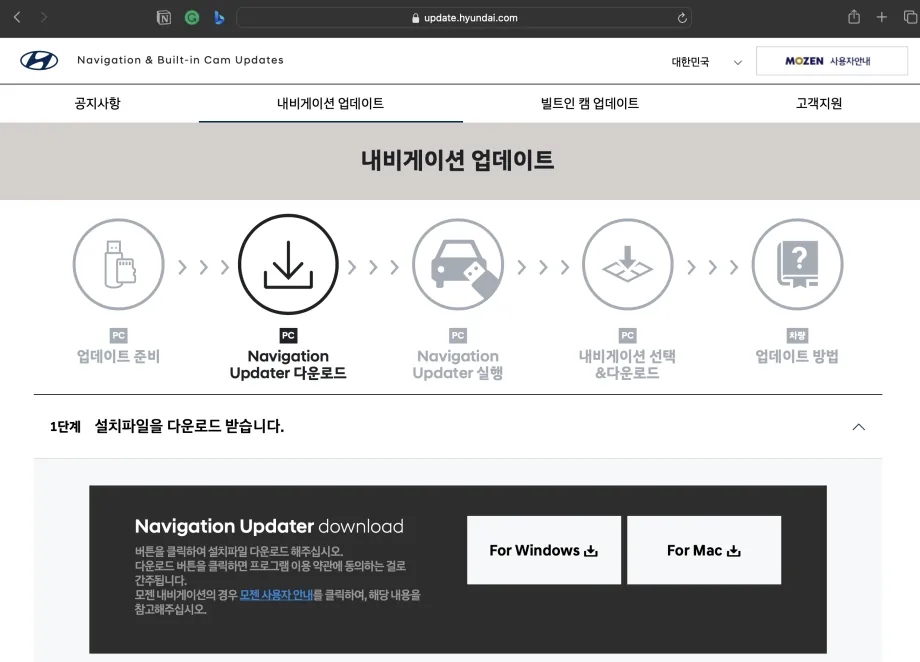Screen dimensions: 920x662
Task: Click the MOZEN 사용자안내 button
Action: pyautogui.click(x=833, y=60)
